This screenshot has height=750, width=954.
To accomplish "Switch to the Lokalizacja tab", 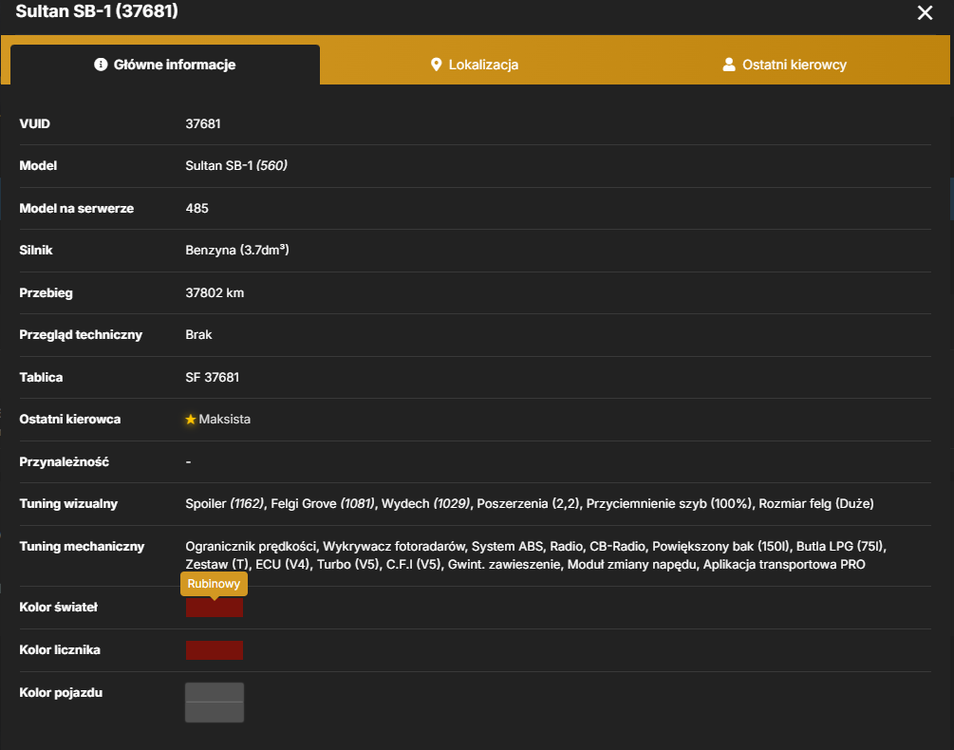I will (x=475, y=64).
